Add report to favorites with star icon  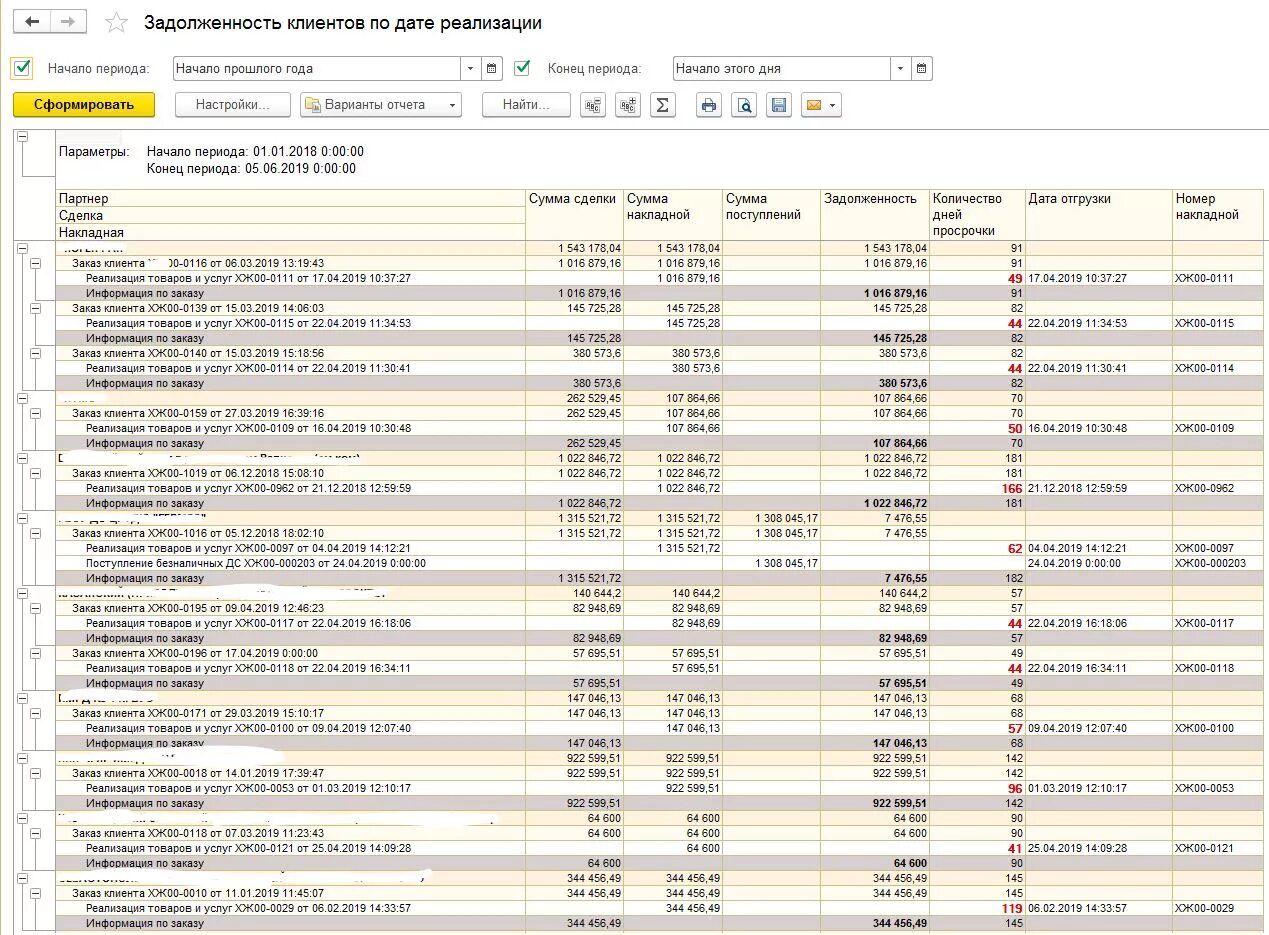tap(117, 22)
